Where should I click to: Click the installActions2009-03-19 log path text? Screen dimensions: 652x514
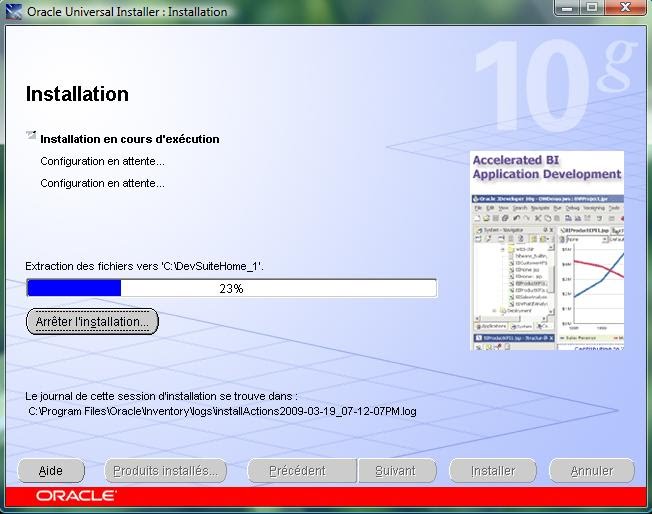pyautogui.click(x=222, y=411)
